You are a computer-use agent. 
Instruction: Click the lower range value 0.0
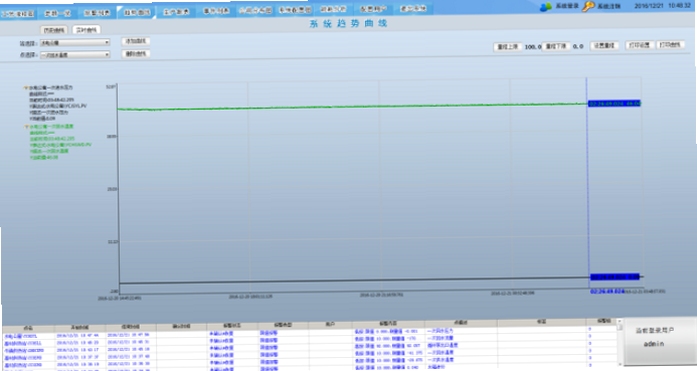pyautogui.click(x=578, y=46)
